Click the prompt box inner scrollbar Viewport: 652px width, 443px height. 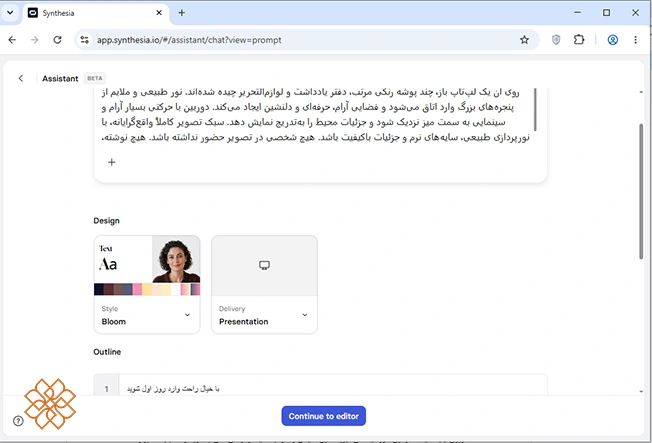[535, 109]
